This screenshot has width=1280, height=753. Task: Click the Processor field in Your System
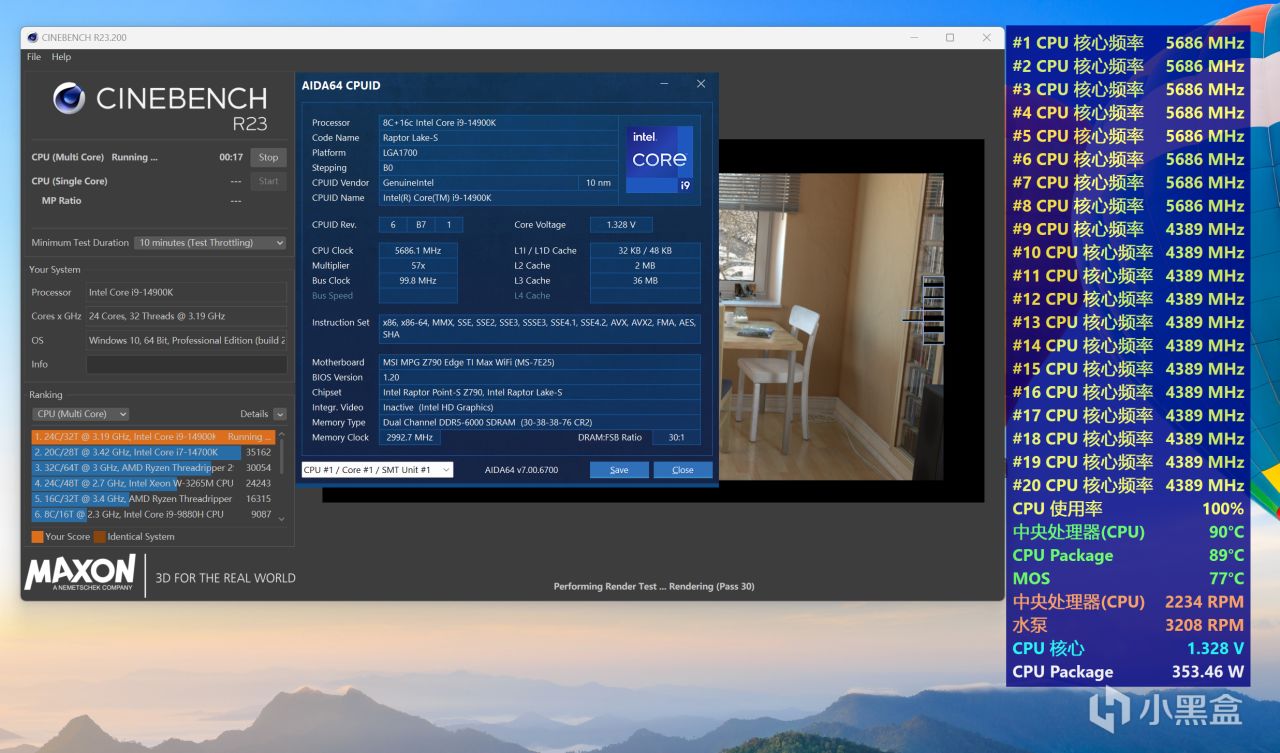(186, 292)
